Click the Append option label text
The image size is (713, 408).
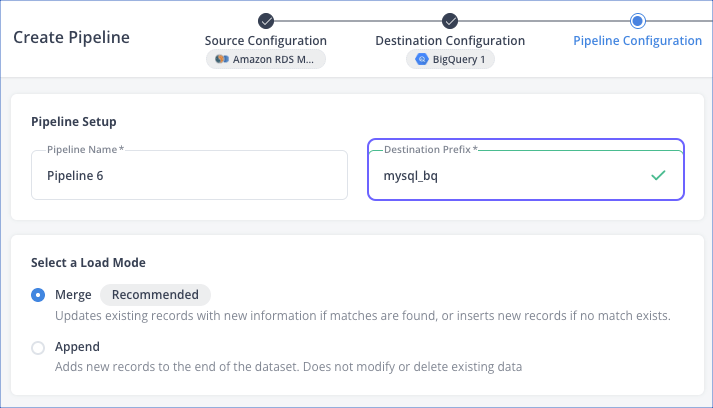click(x=77, y=347)
